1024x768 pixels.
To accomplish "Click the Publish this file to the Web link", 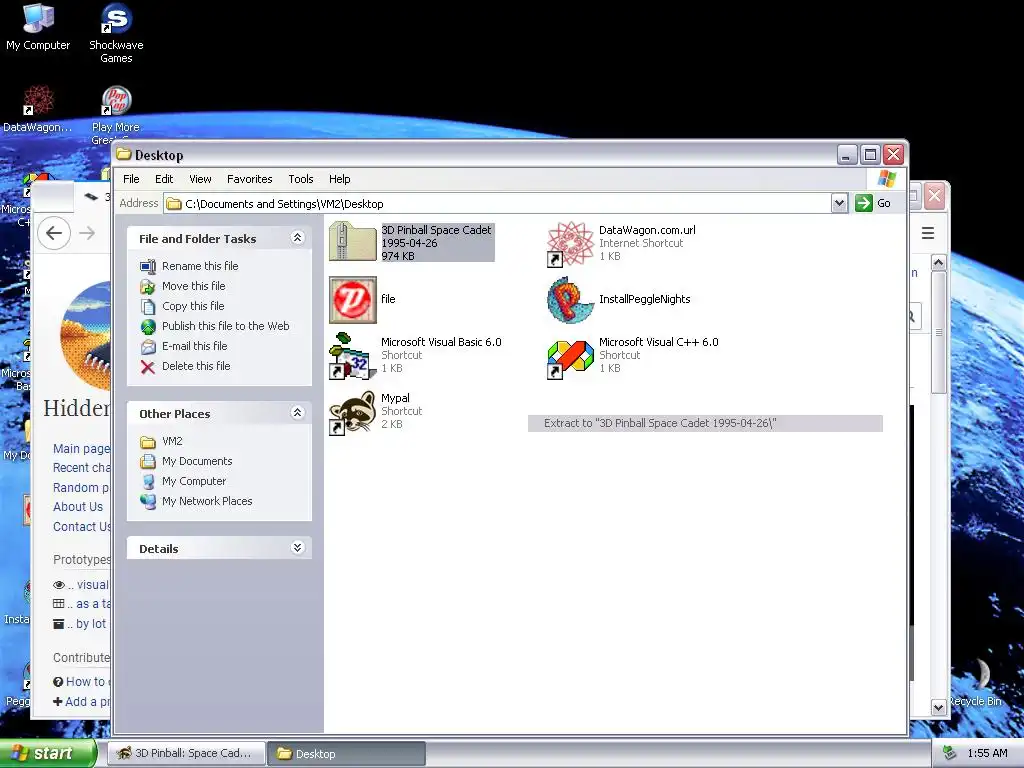I will [x=225, y=326].
